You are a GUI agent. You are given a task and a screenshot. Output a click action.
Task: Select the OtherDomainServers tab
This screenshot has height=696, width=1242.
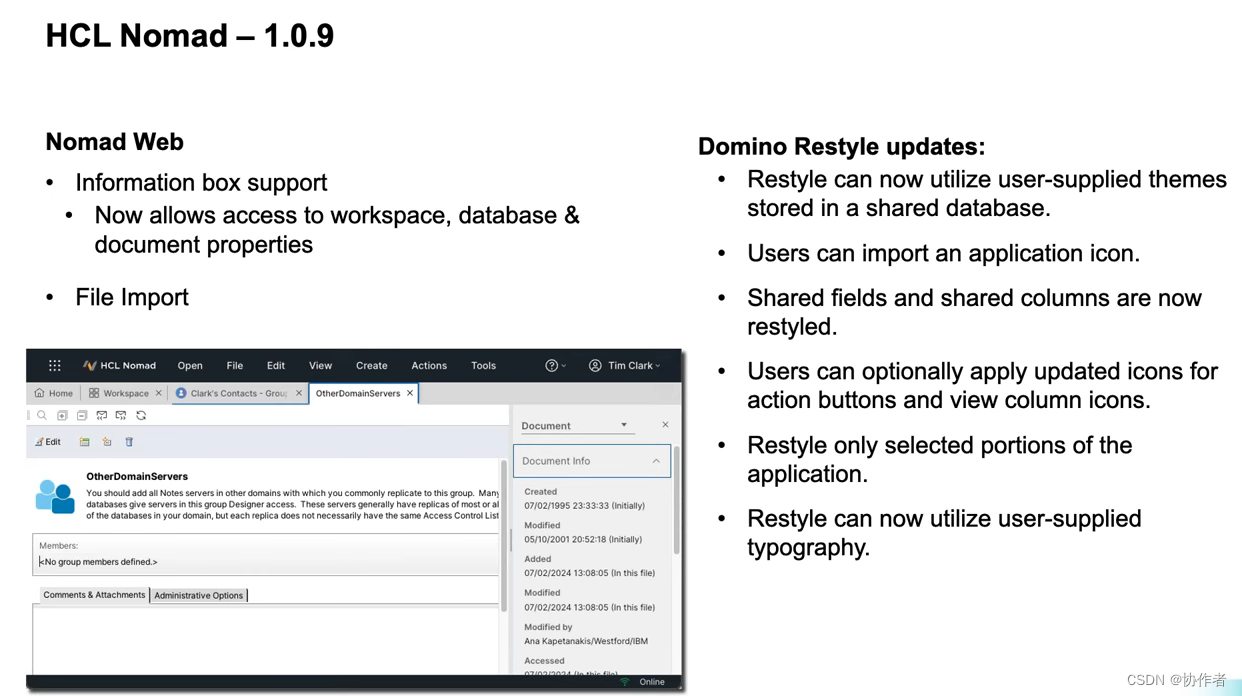[x=364, y=393]
